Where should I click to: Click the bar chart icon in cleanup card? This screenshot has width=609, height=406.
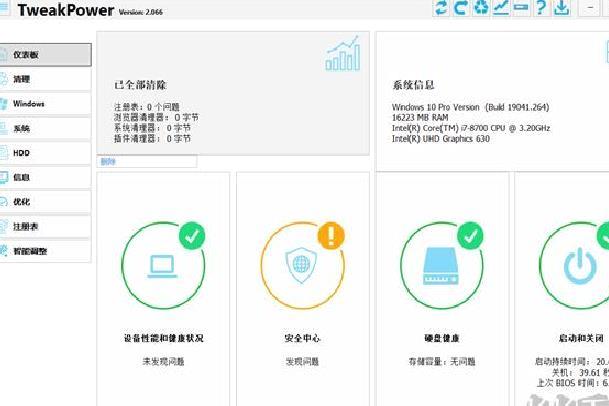(x=343, y=54)
